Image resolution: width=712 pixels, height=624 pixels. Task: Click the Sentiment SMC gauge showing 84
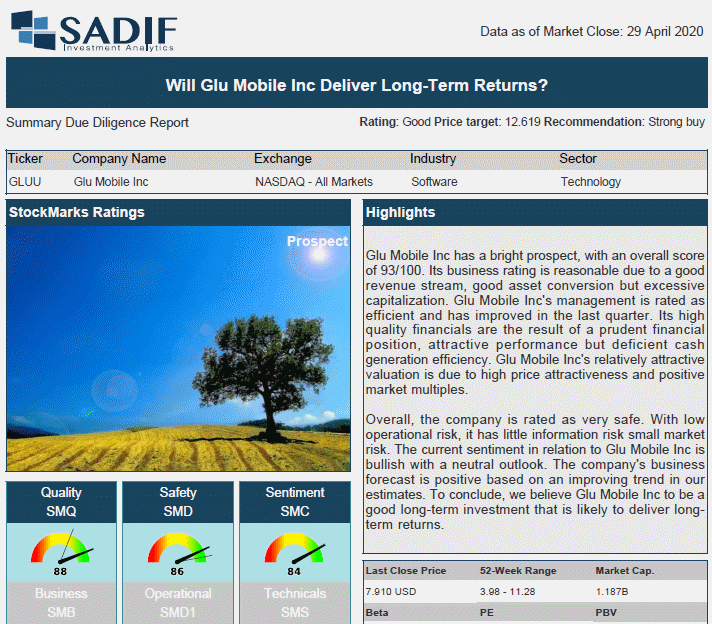click(295, 552)
